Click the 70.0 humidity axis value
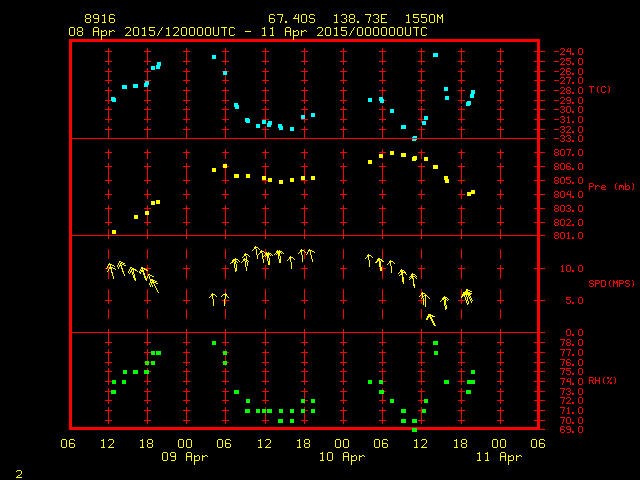 click(571, 420)
